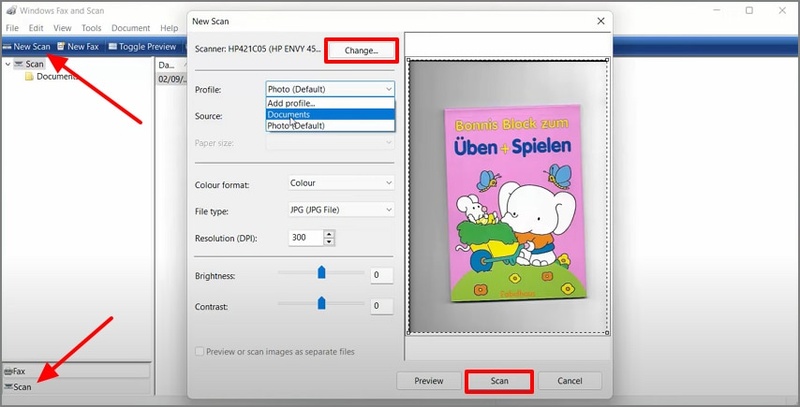Toggle Preview or scan images as separate files
The height and width of the screenshot is (407, 800).
[x=199, y=351]
